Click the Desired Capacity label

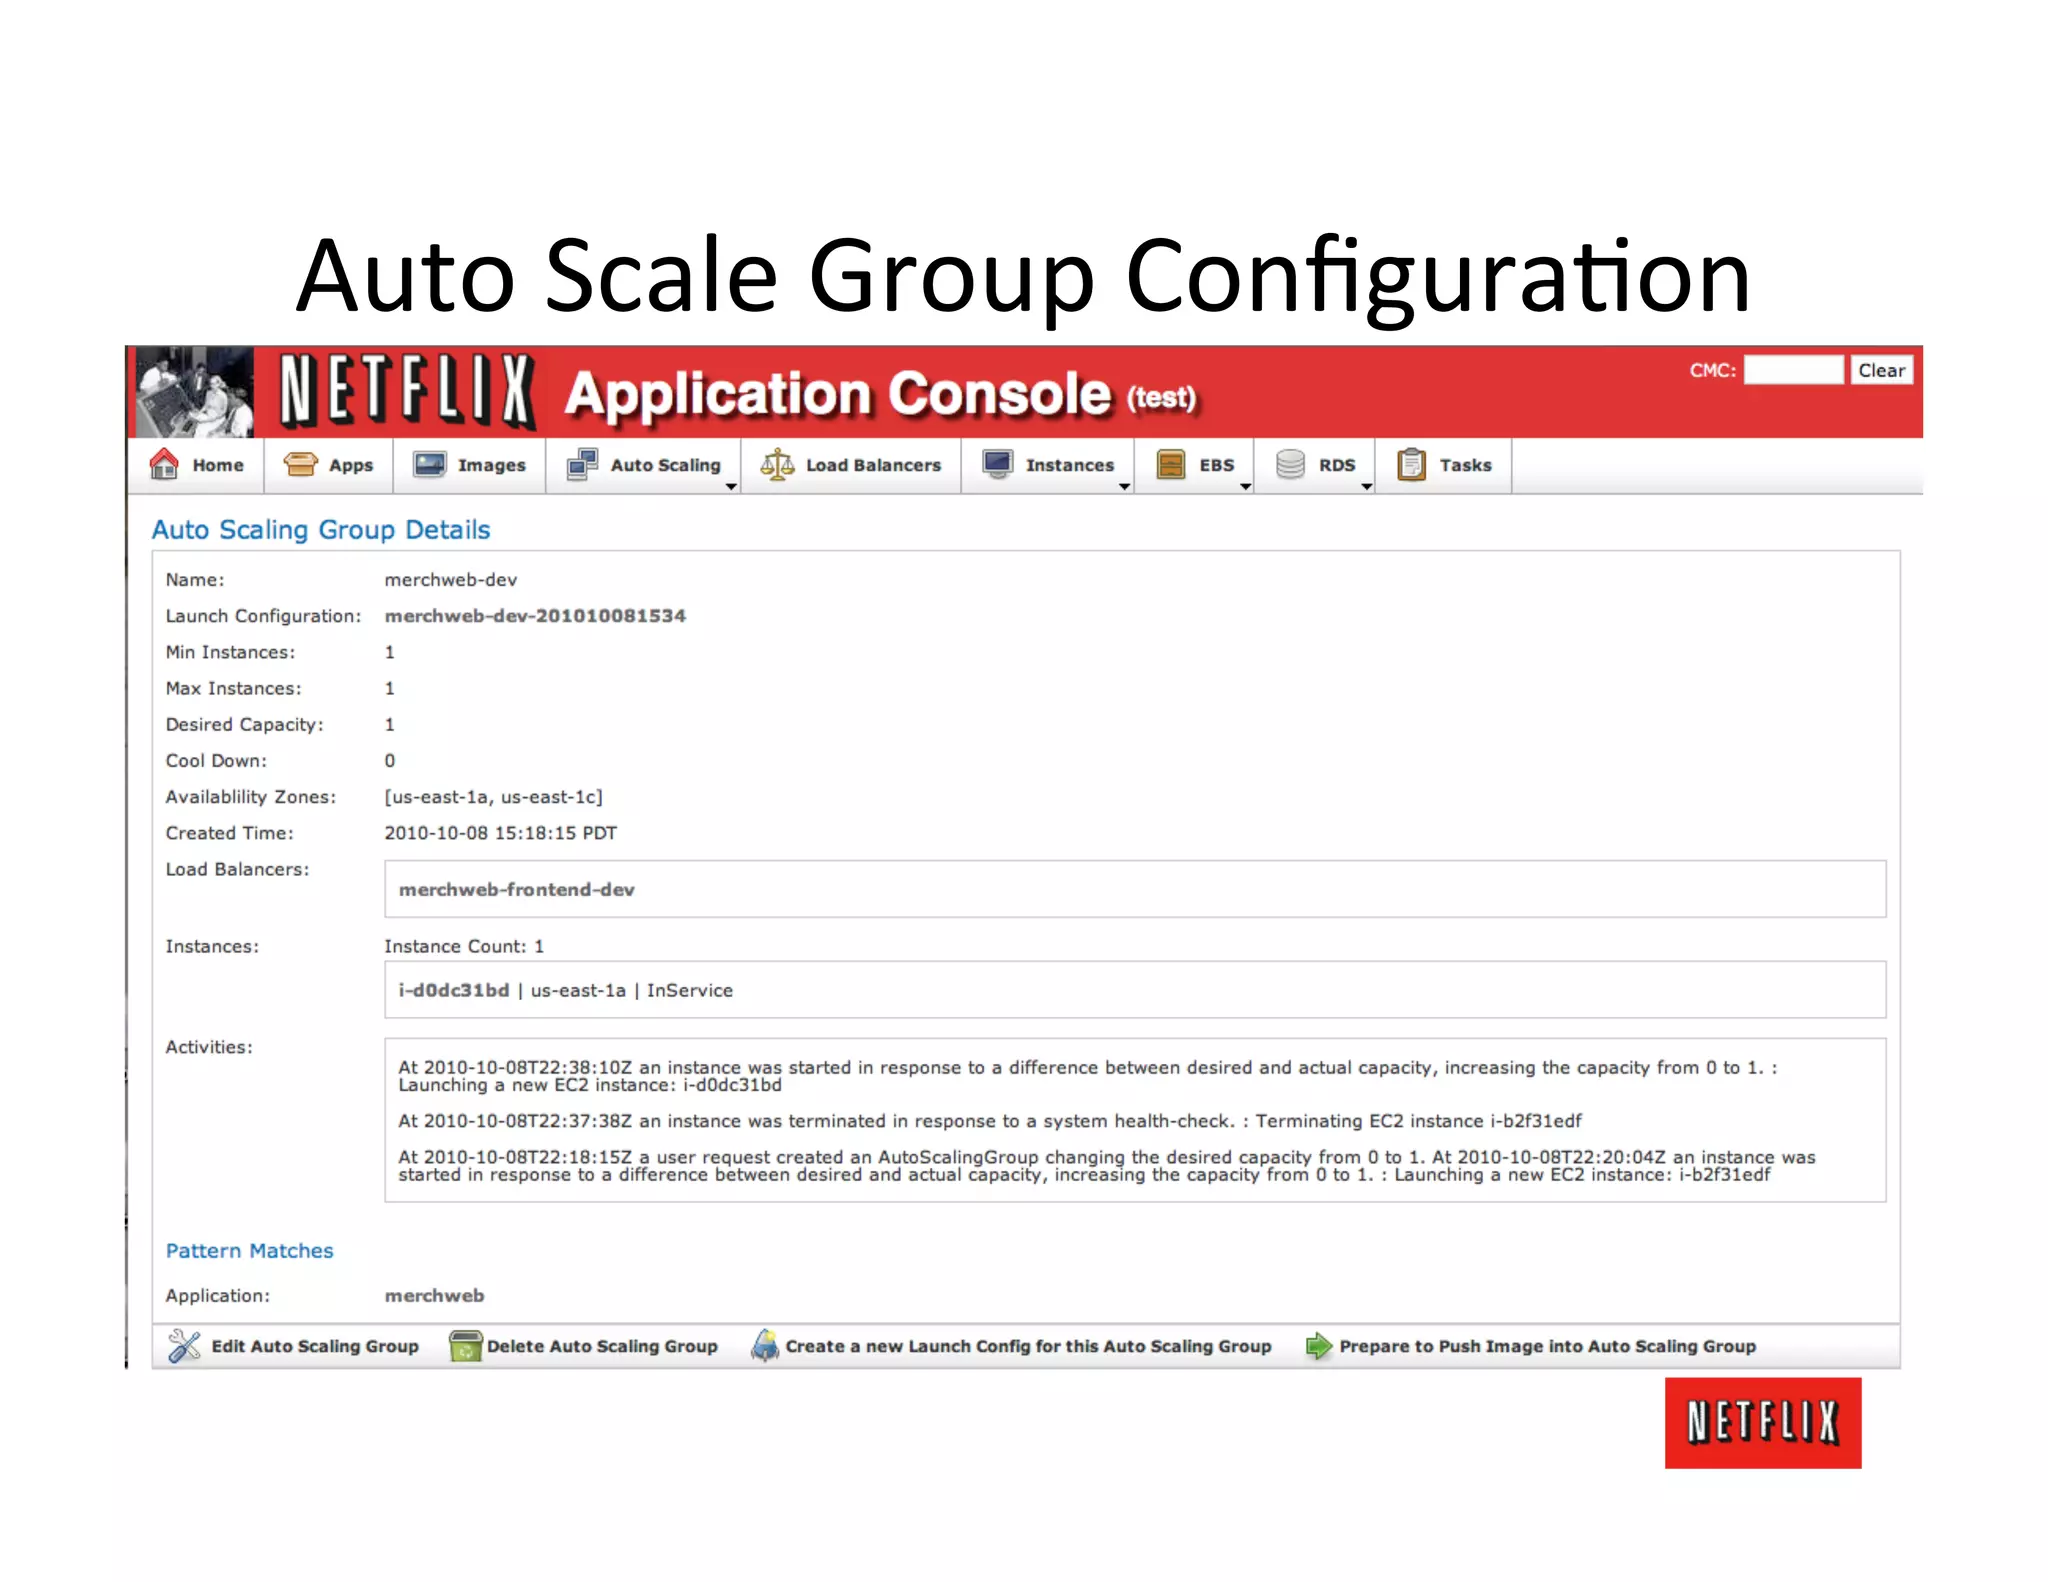click(244, 725)
